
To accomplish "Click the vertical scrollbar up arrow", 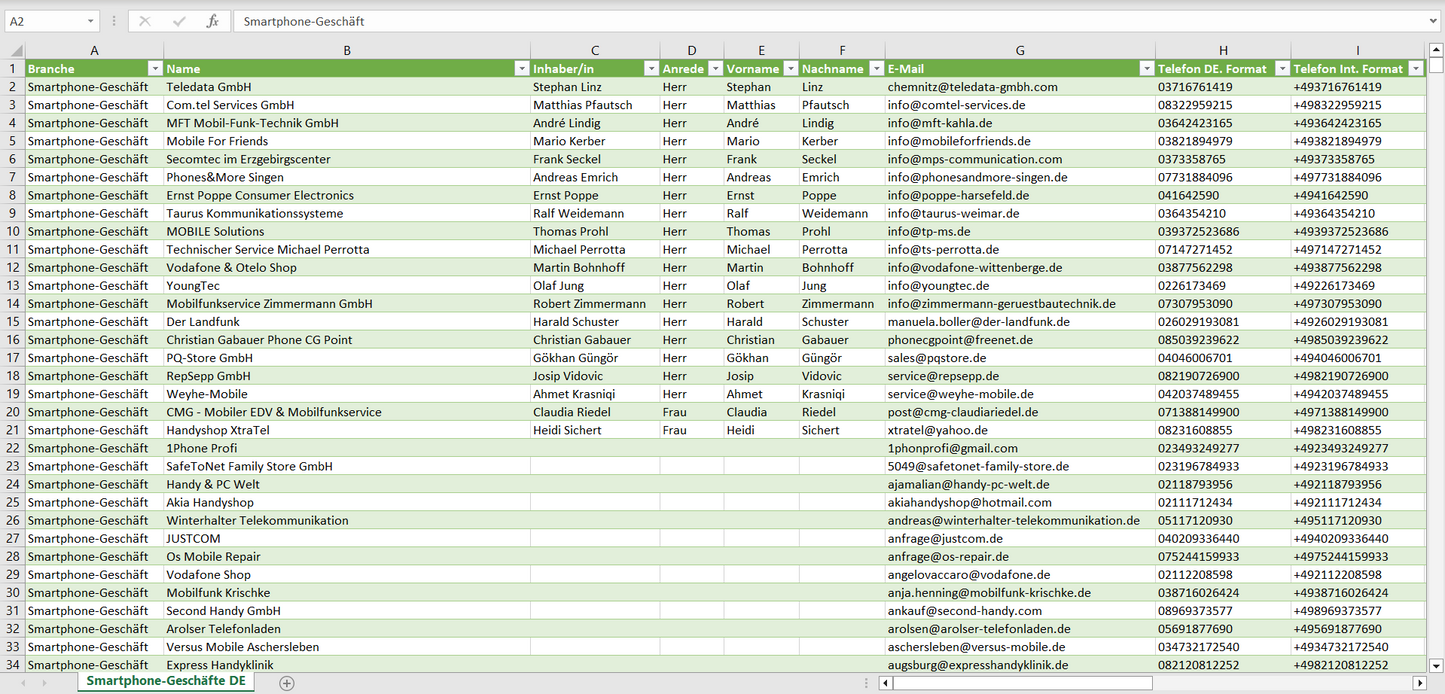I will (1436, 50).
